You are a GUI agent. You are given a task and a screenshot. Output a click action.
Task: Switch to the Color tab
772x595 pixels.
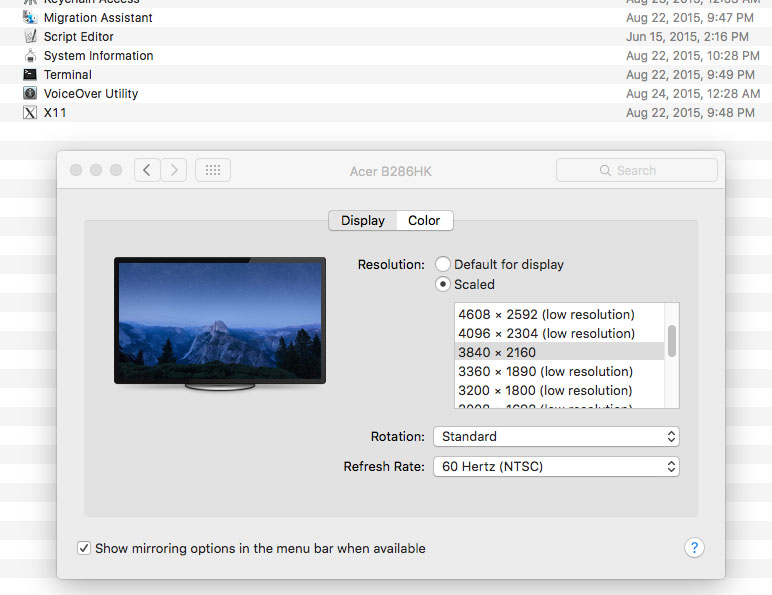pos(424,220)
